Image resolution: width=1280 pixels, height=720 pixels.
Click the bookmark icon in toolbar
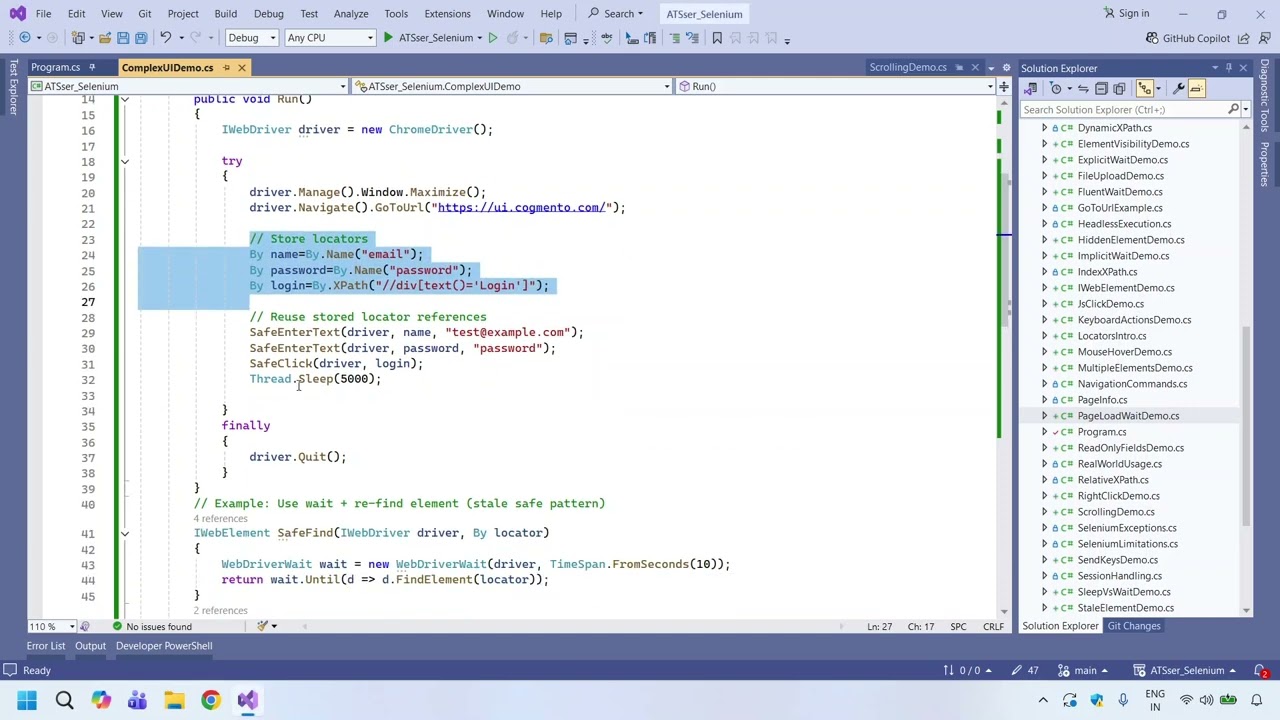point(717,38)
